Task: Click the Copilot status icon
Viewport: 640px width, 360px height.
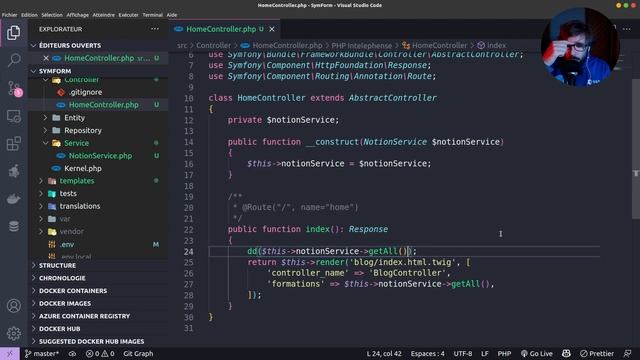Action: point(566,353)
